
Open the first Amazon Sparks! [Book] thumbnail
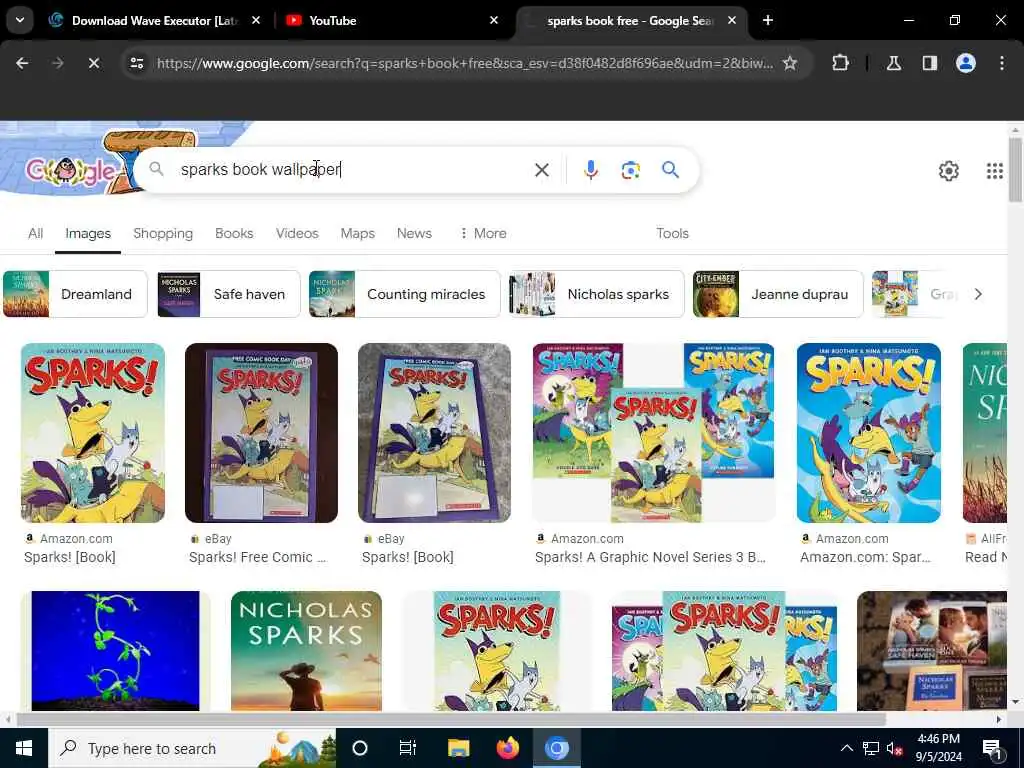tap(93, 433)
